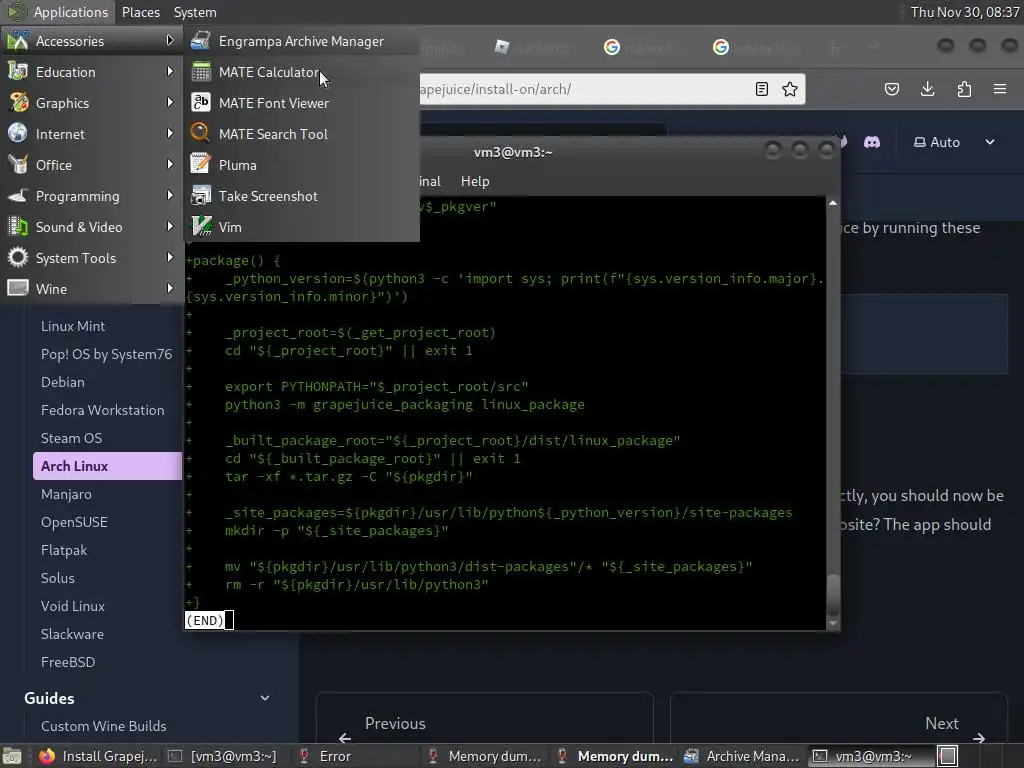
Task: Open MATE Font Viewer
Action: tap(301, 103)
